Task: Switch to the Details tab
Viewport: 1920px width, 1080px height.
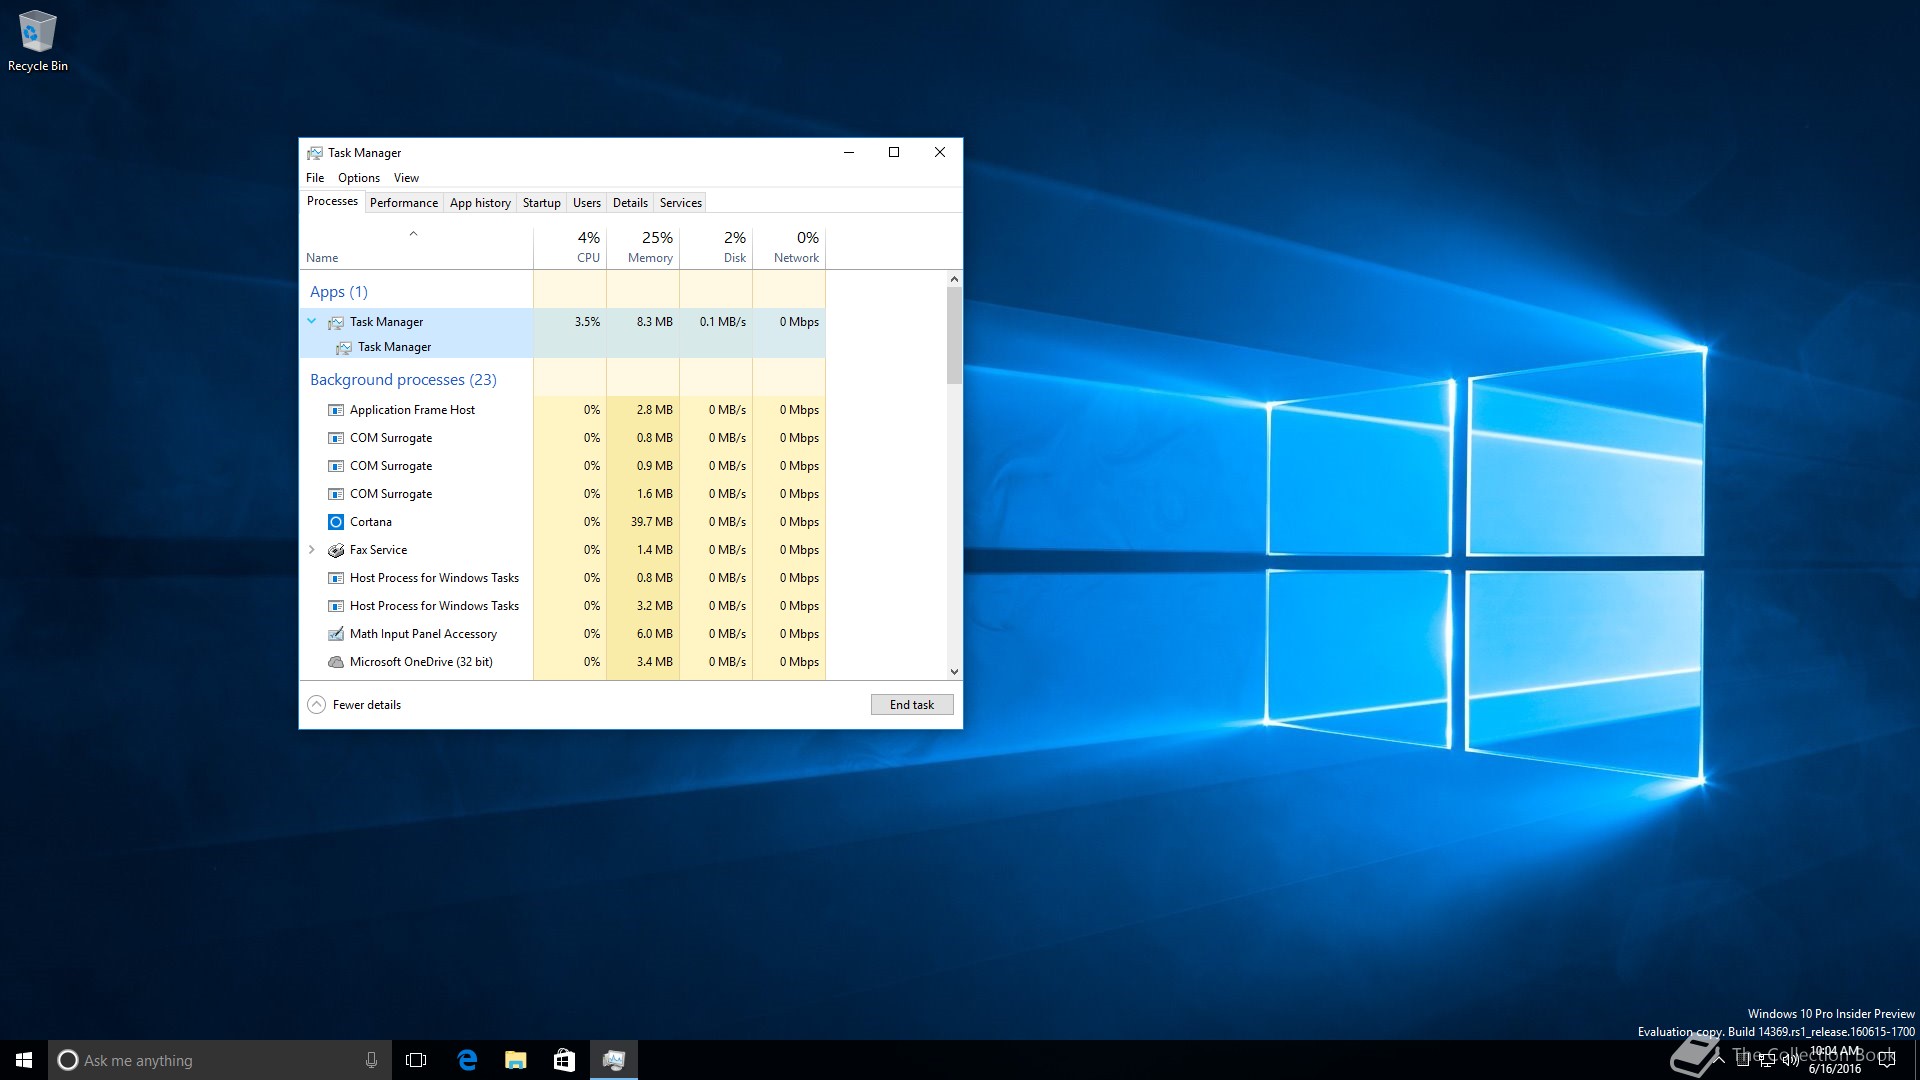Action: pyautogui.click(x=630, y=203)
